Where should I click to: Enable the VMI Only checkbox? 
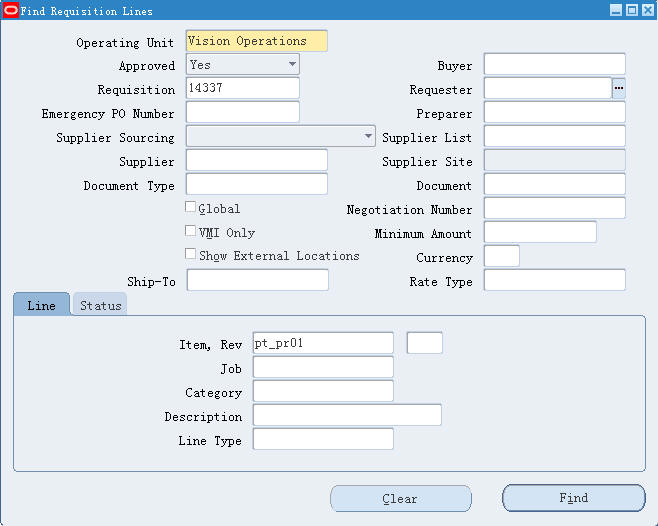pyautogui.click(x=190, y=231)
